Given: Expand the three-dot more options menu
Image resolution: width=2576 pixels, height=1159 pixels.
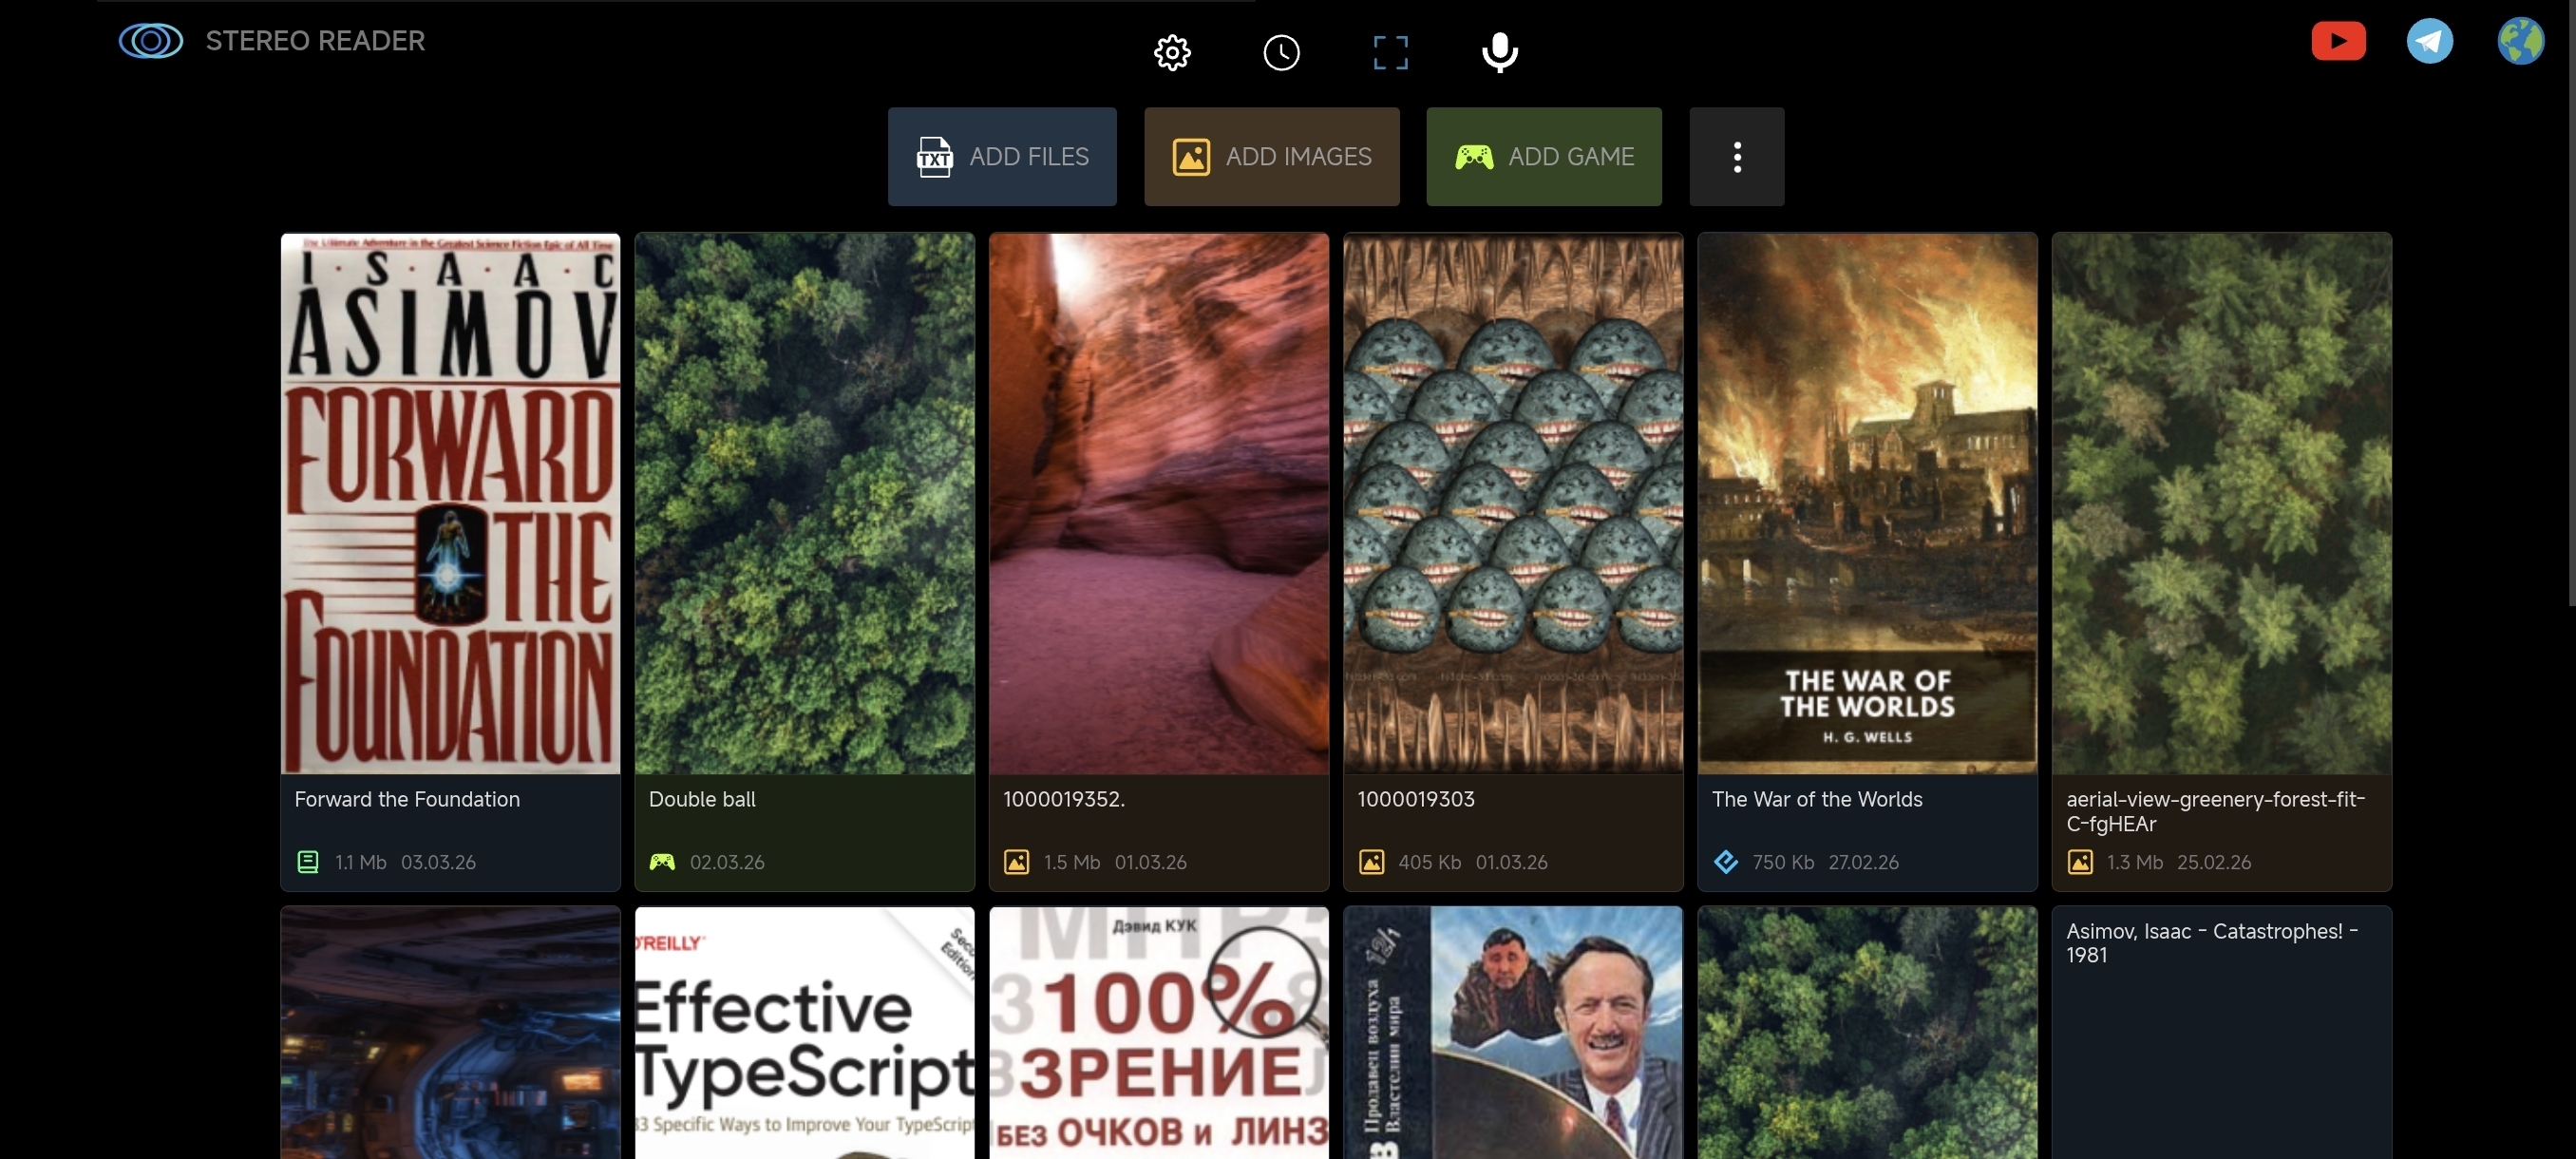Looking at the screenshot, I should [1736, 157].
